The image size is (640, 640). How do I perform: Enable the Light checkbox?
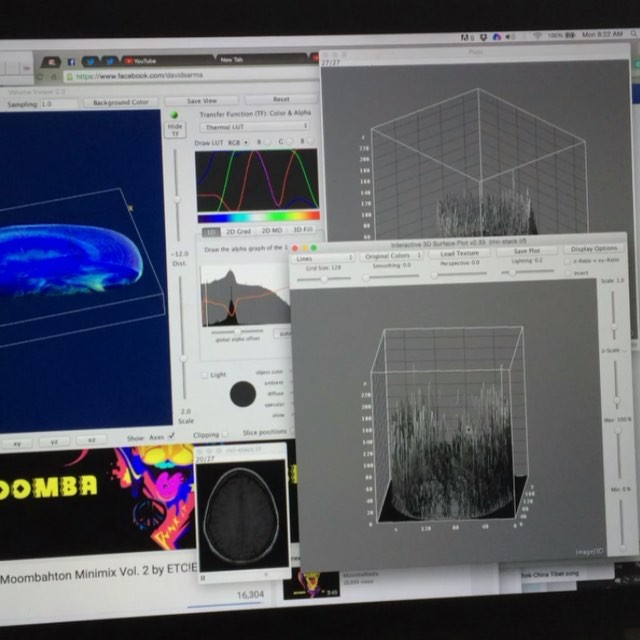(x=205, y=375)
